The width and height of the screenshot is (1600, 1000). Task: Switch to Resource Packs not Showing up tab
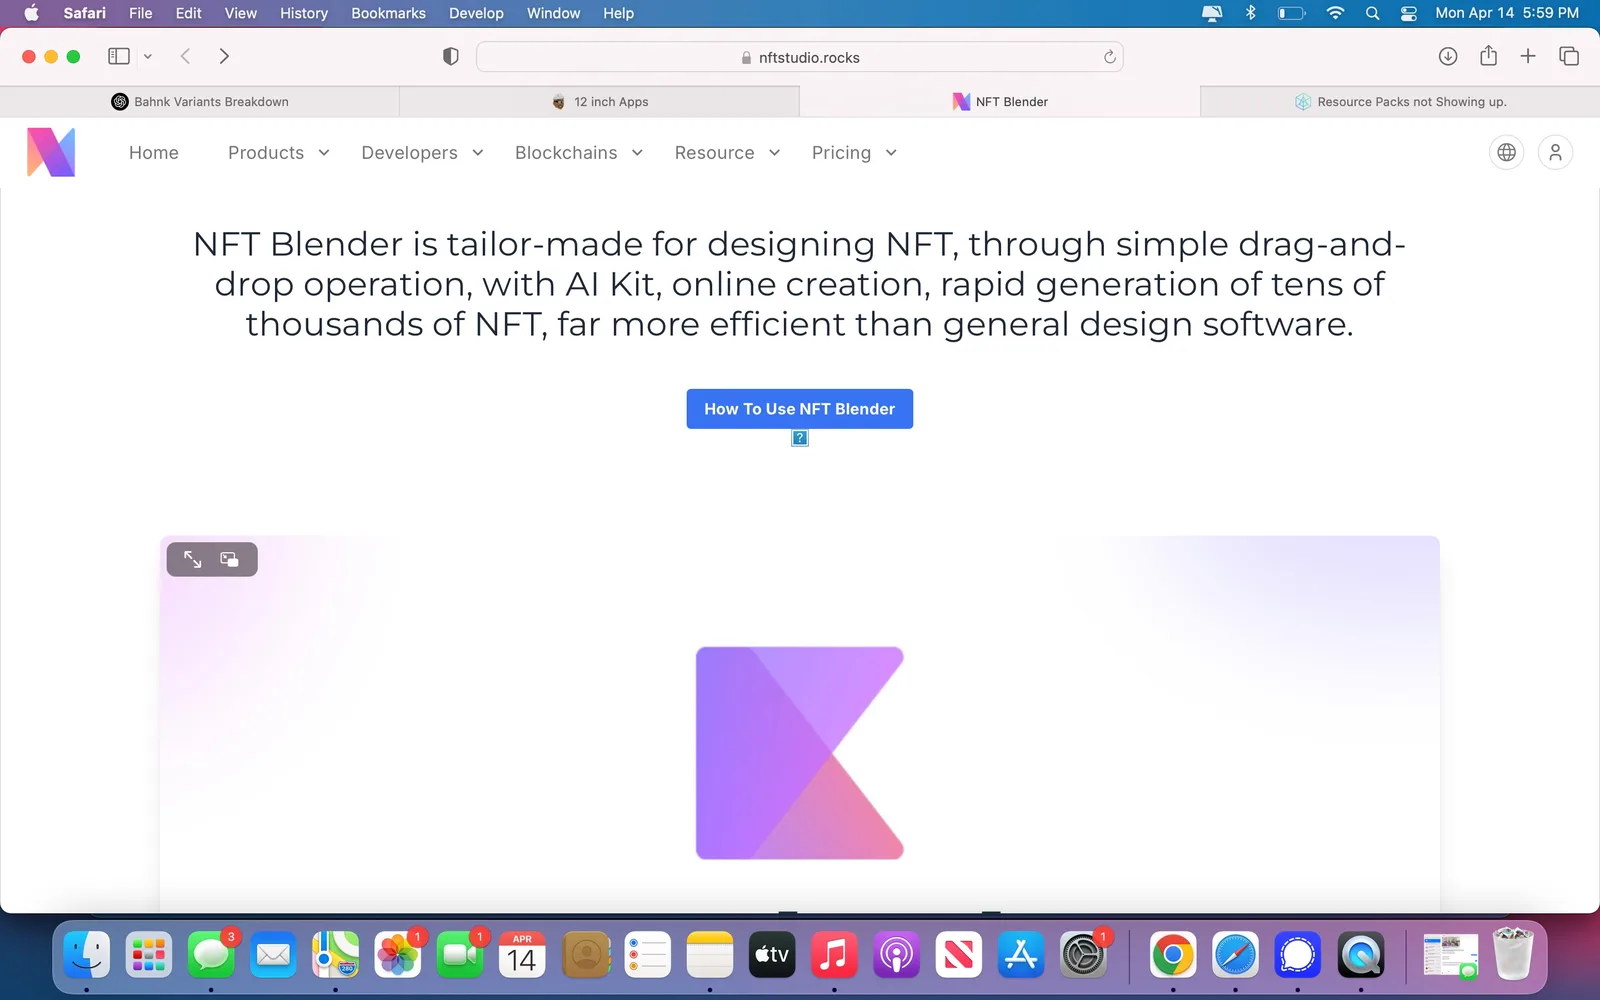pyautogui.click(x=1400, y=102)
